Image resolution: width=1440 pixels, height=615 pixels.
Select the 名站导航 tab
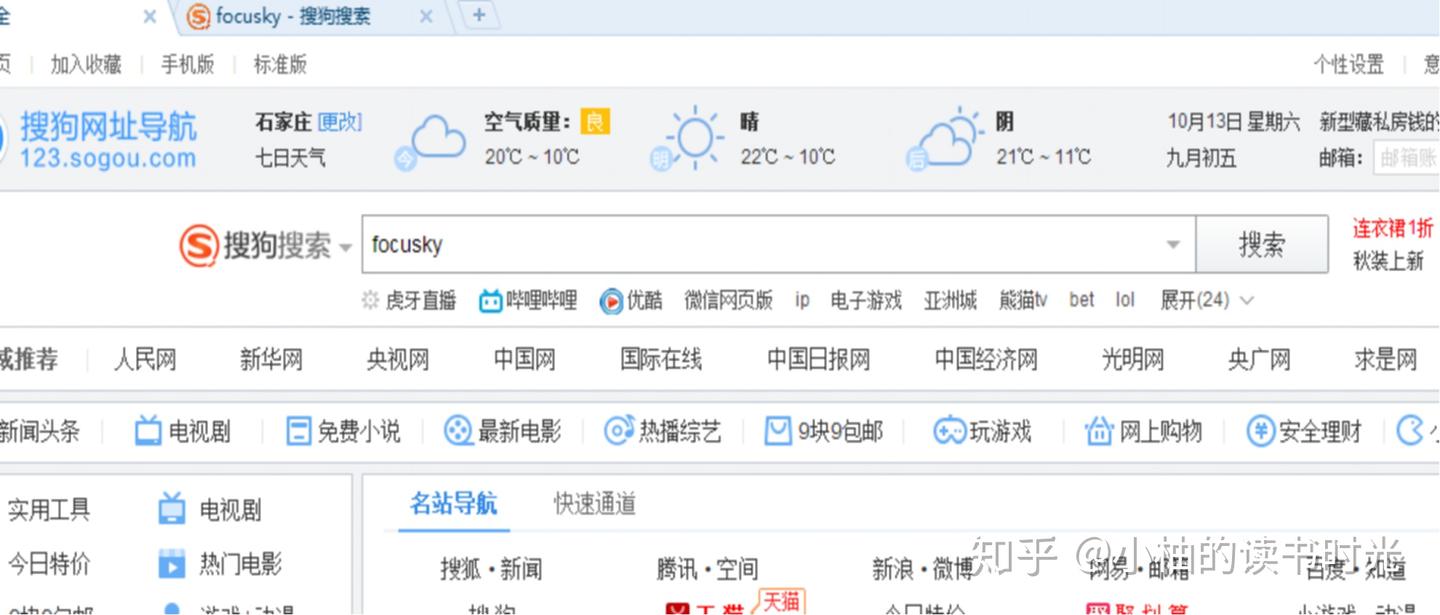click(x=455, y=505)
